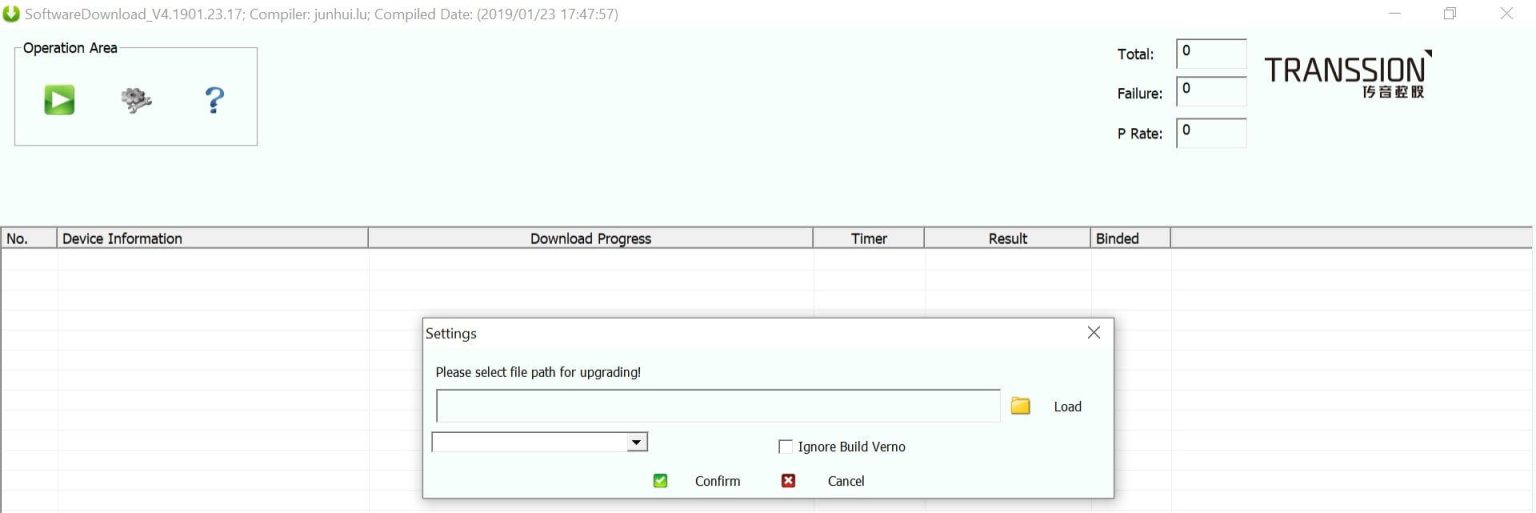Click the upgrade file path input field
Screen dimensions: 1536x513
point(718,406)
